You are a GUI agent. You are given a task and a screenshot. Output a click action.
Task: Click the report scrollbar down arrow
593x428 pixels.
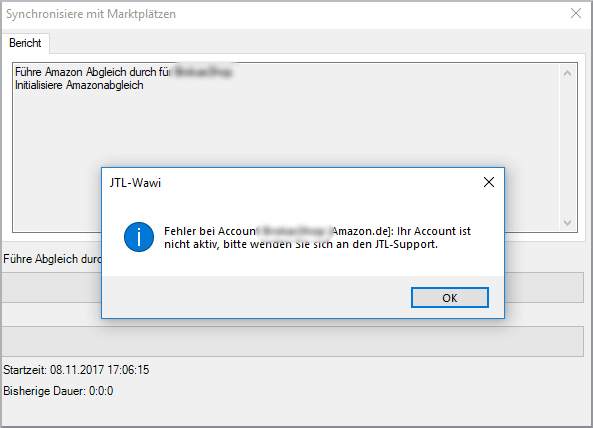[x=567, y=222]
